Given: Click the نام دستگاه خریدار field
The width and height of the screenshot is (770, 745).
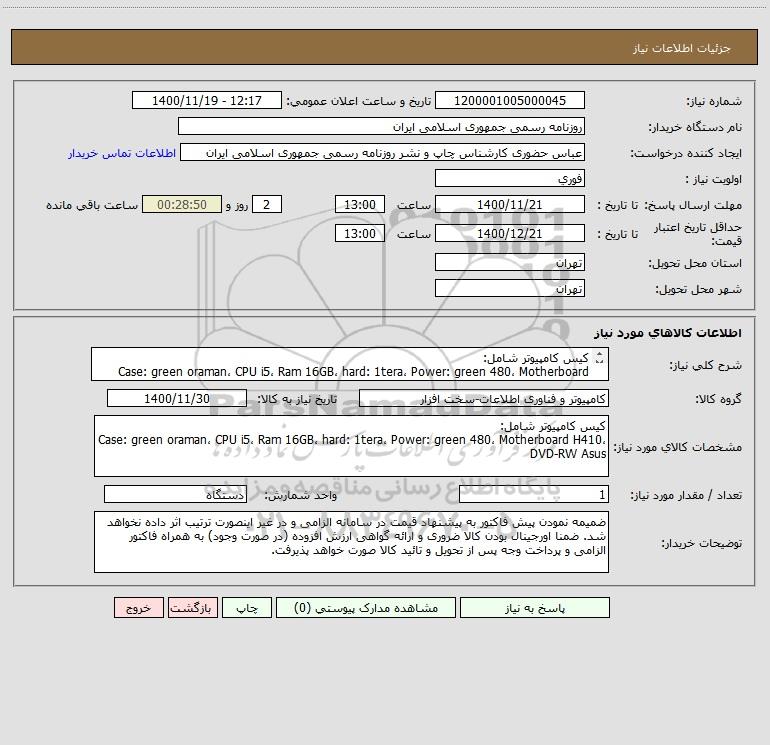Looking at the screenshot, I should 381,126.
